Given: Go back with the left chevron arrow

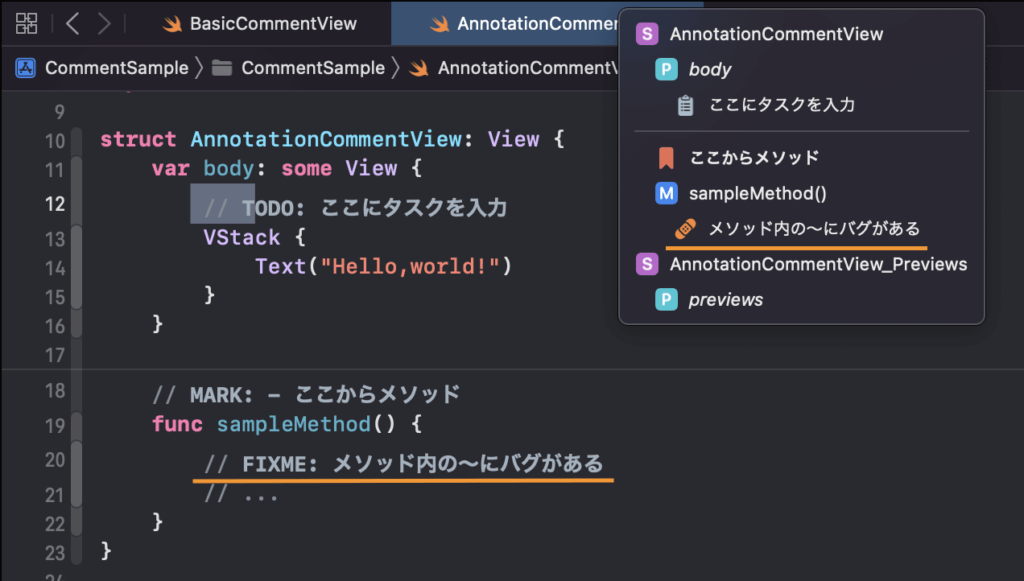Looking at the screenshot, I should point(72,24).
